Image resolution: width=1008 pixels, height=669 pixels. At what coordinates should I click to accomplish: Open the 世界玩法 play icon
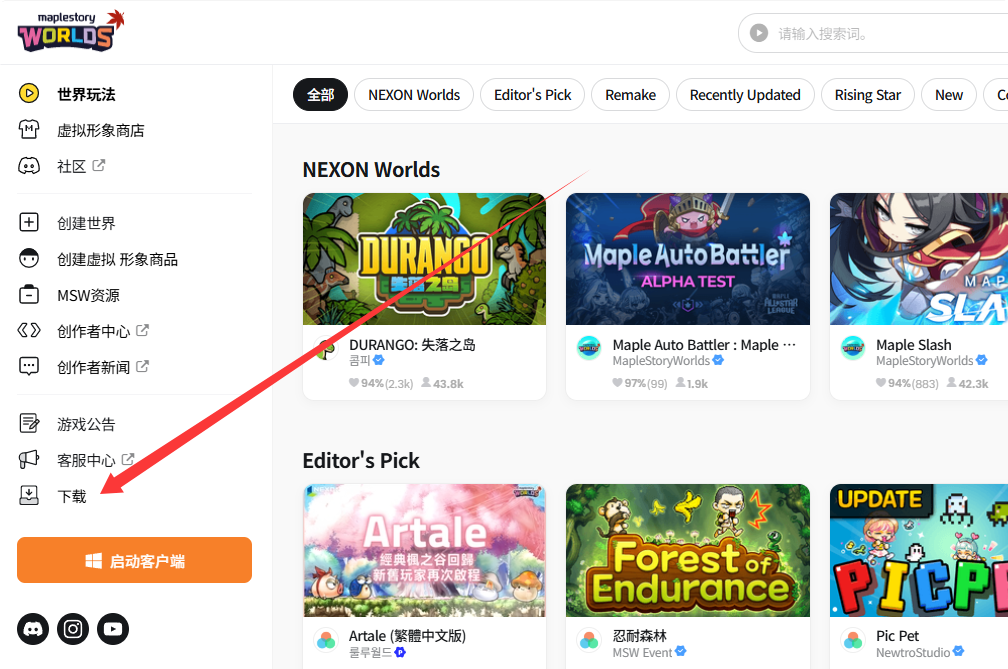click(x=29, y=94)
